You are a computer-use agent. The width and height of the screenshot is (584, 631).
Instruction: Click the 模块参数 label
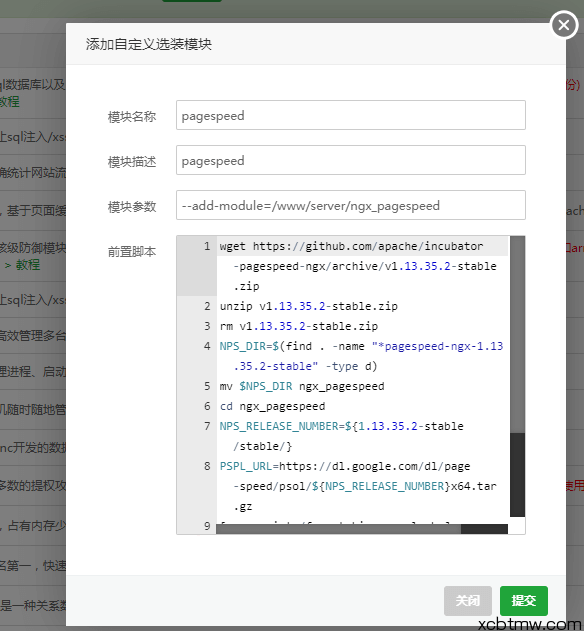132,207
